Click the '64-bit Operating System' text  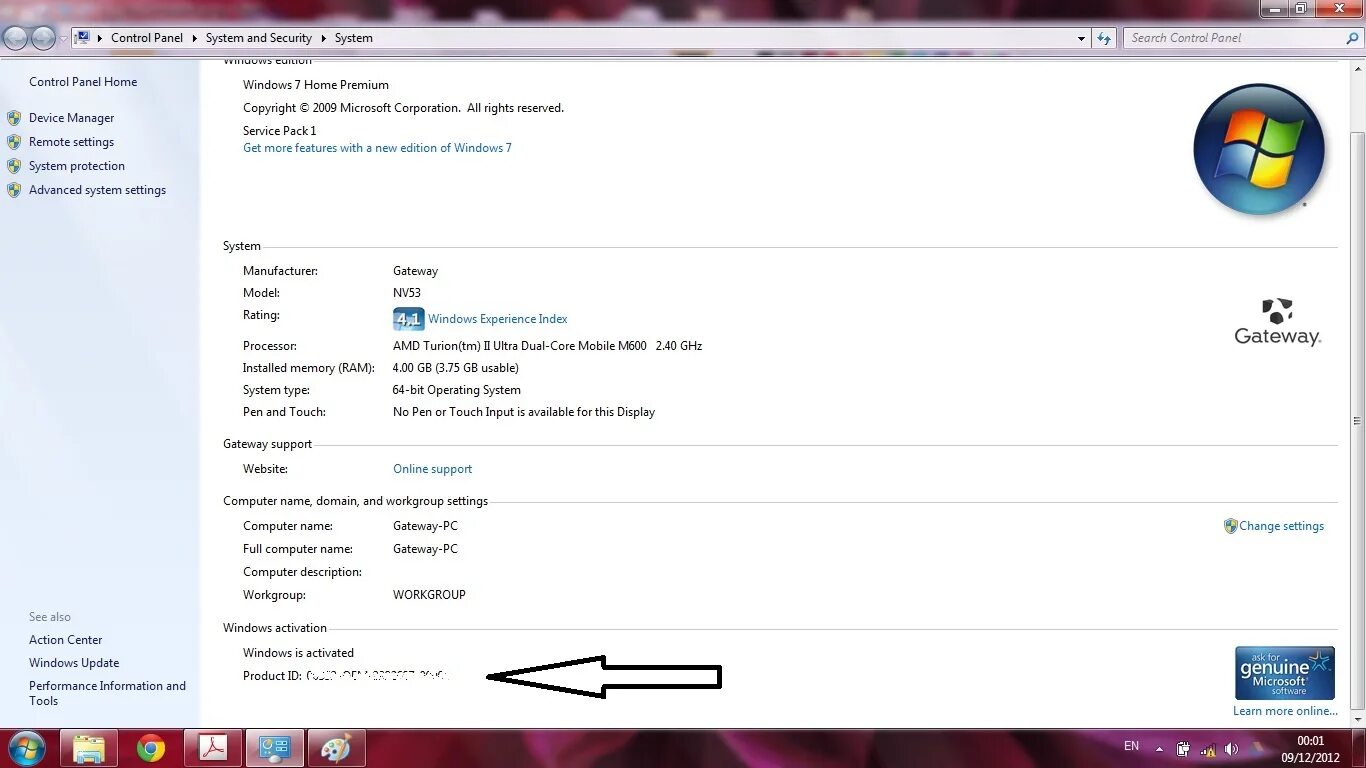pos(457,390)
